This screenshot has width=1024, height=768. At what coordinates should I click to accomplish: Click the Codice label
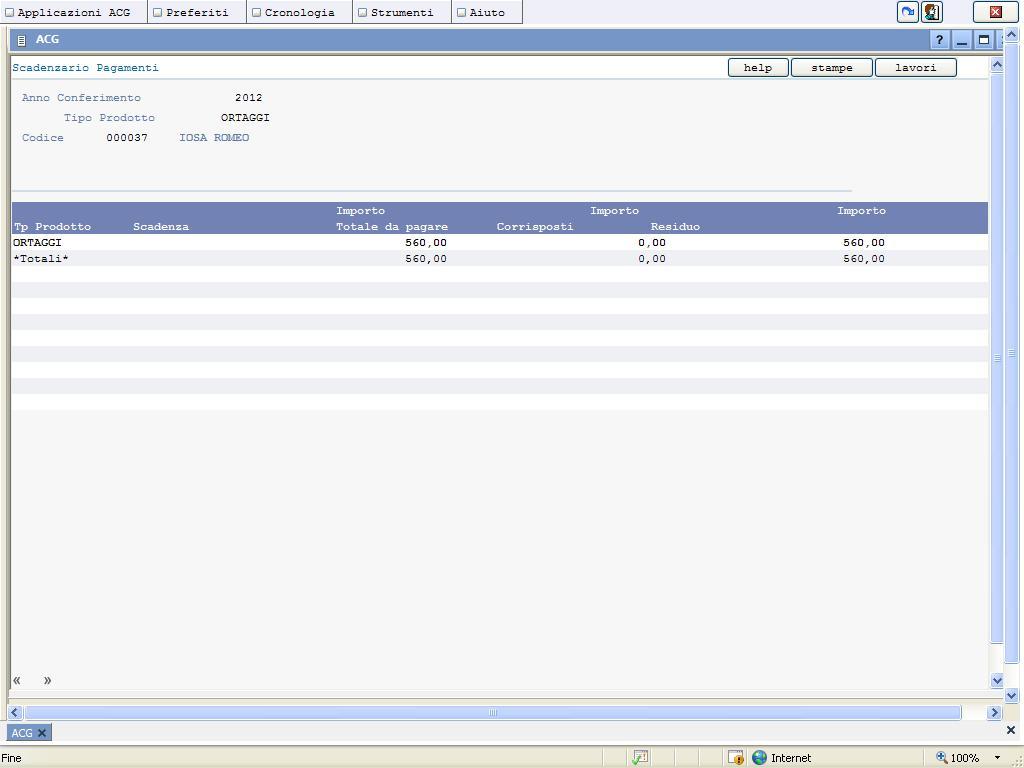[x=43, y=138]
